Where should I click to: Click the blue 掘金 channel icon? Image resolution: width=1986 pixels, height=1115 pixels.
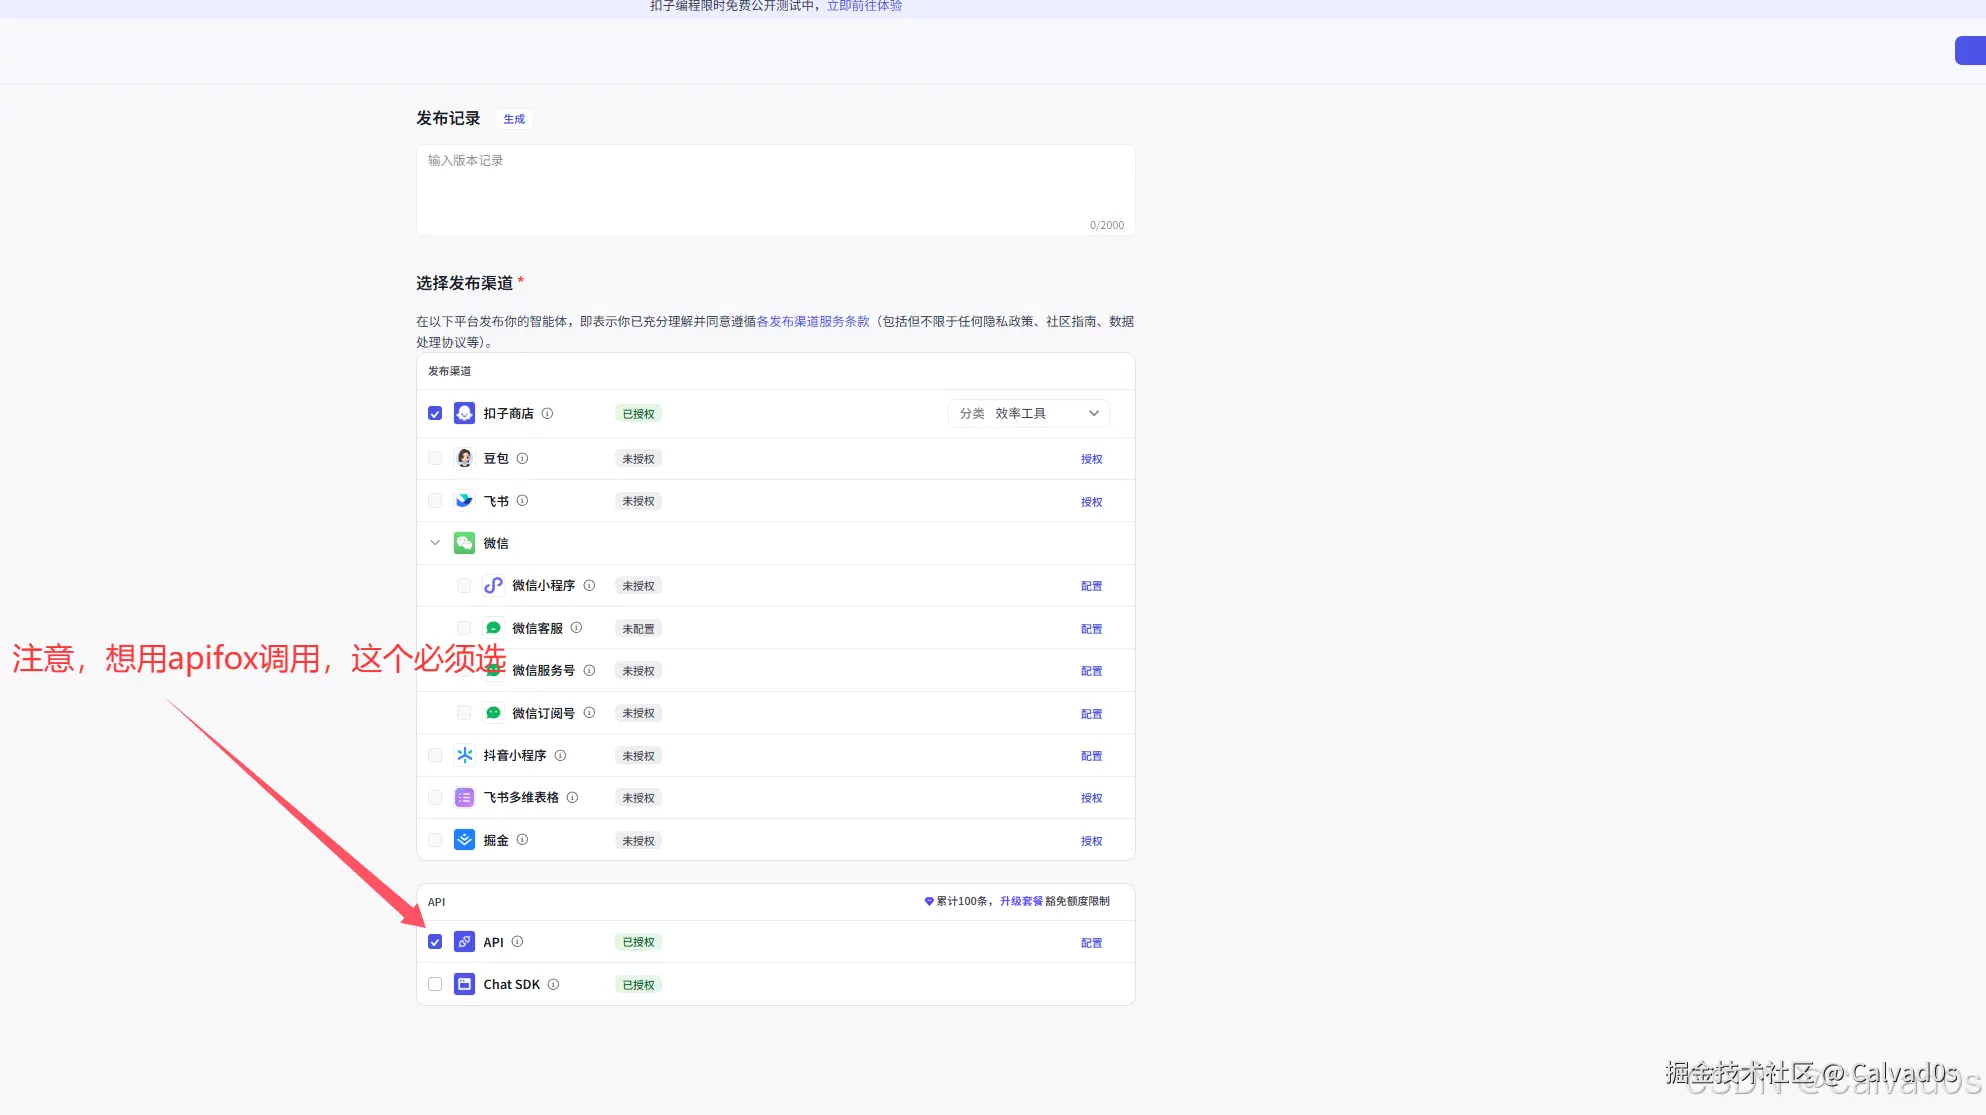pos(464,840)
